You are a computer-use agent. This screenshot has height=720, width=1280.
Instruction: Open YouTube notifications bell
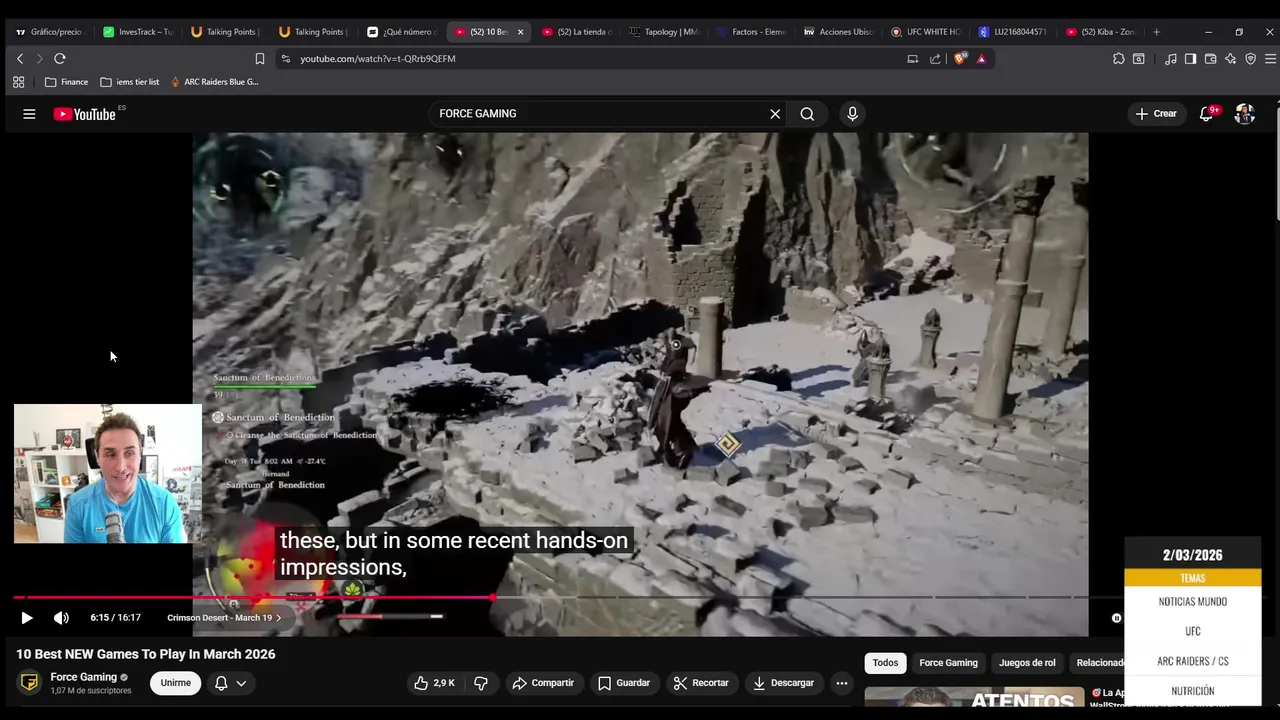[1206, 114]
